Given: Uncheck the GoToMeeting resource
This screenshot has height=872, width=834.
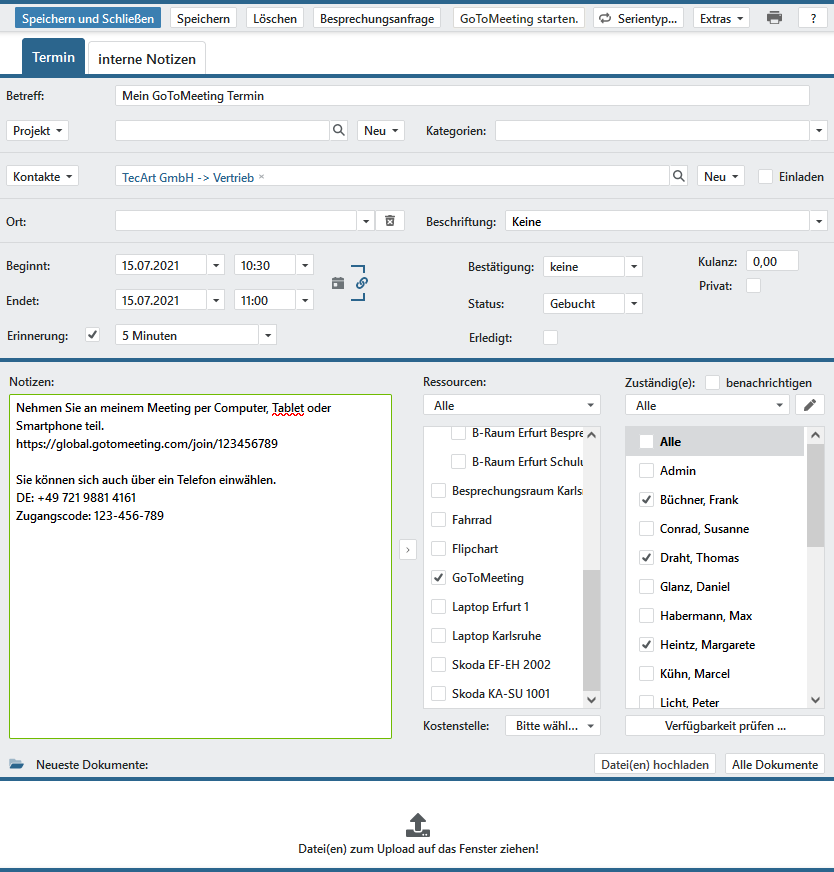Looking at the screenshot, I should click(438, 578).
